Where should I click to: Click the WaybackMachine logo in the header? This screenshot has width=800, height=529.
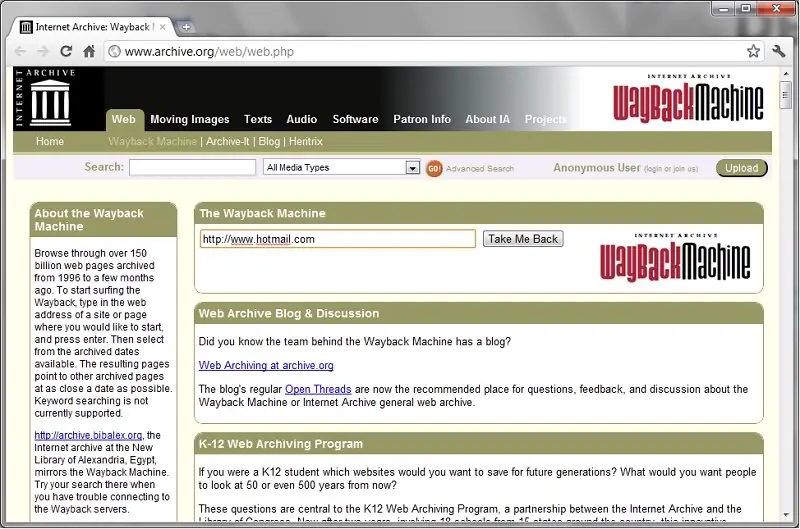click(688, 99)
